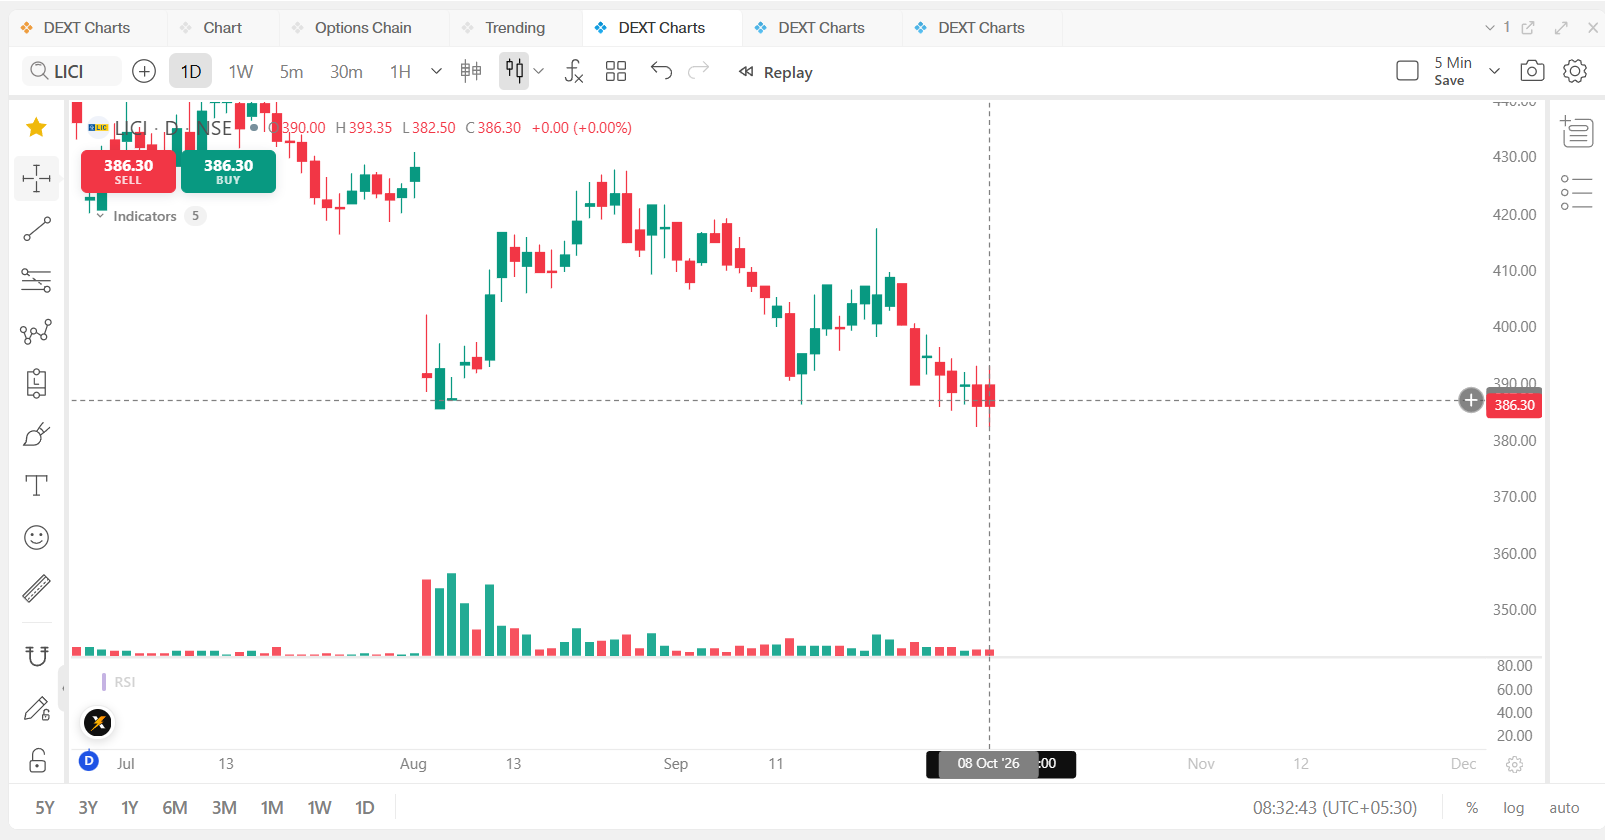Switch to the Options Chain tab
The height and width of the screenshot is (840, 1605).
[363, 28]
